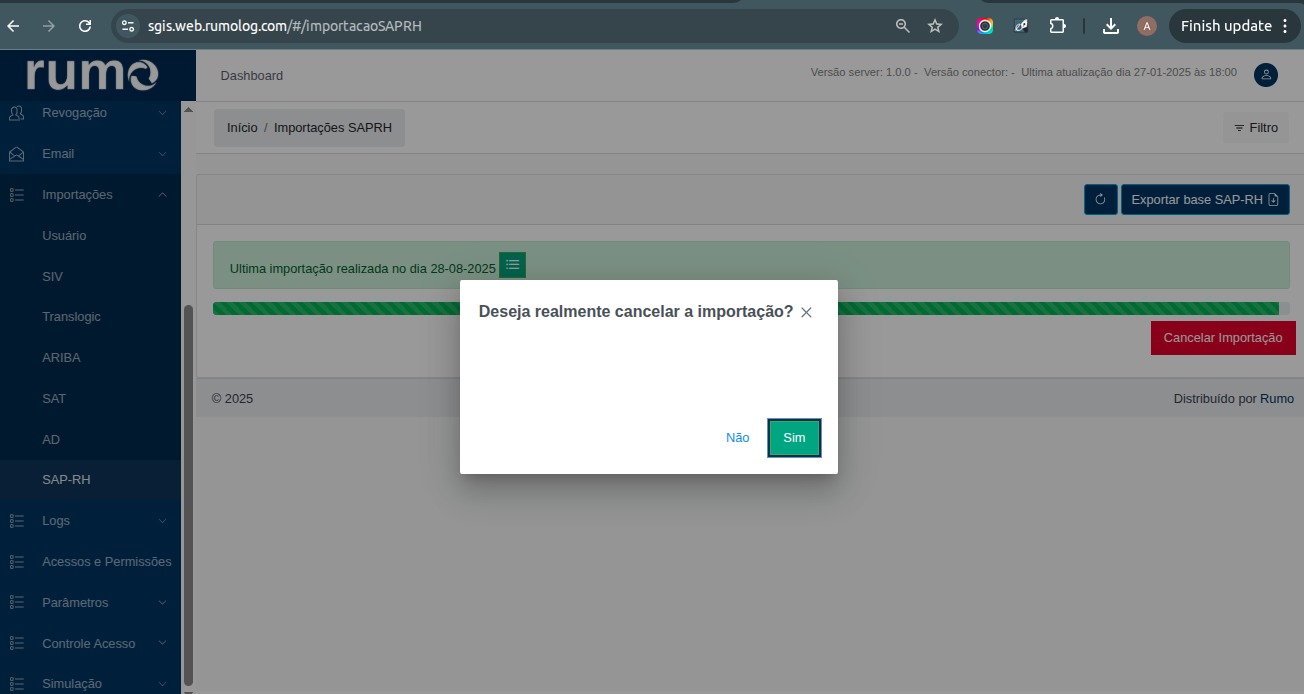Click the green list icon after import date
Viewport: 1304px width, 694px height.
tap(512, 265)
